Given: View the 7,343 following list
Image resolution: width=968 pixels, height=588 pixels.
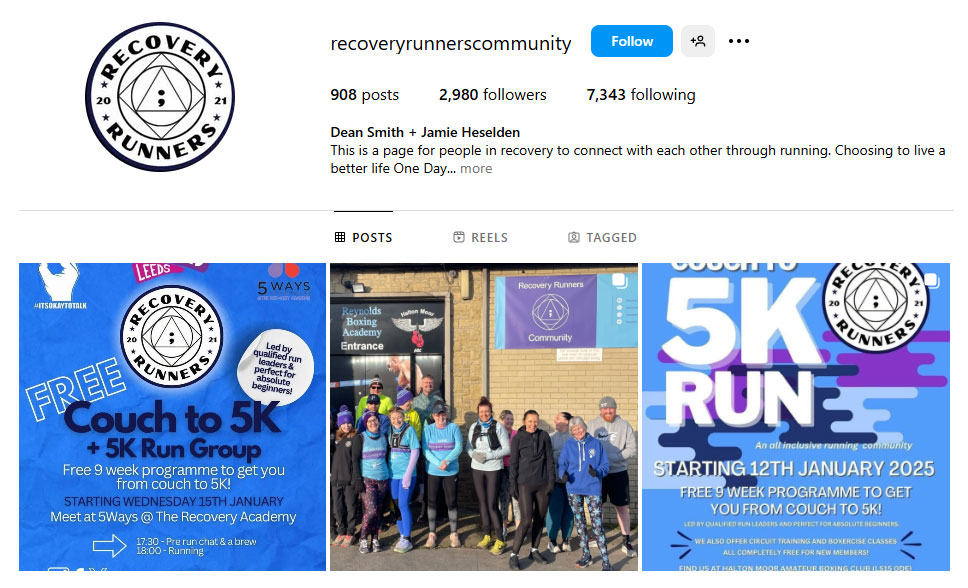Looking at the screenshot, I should click(x=641, y=94).
